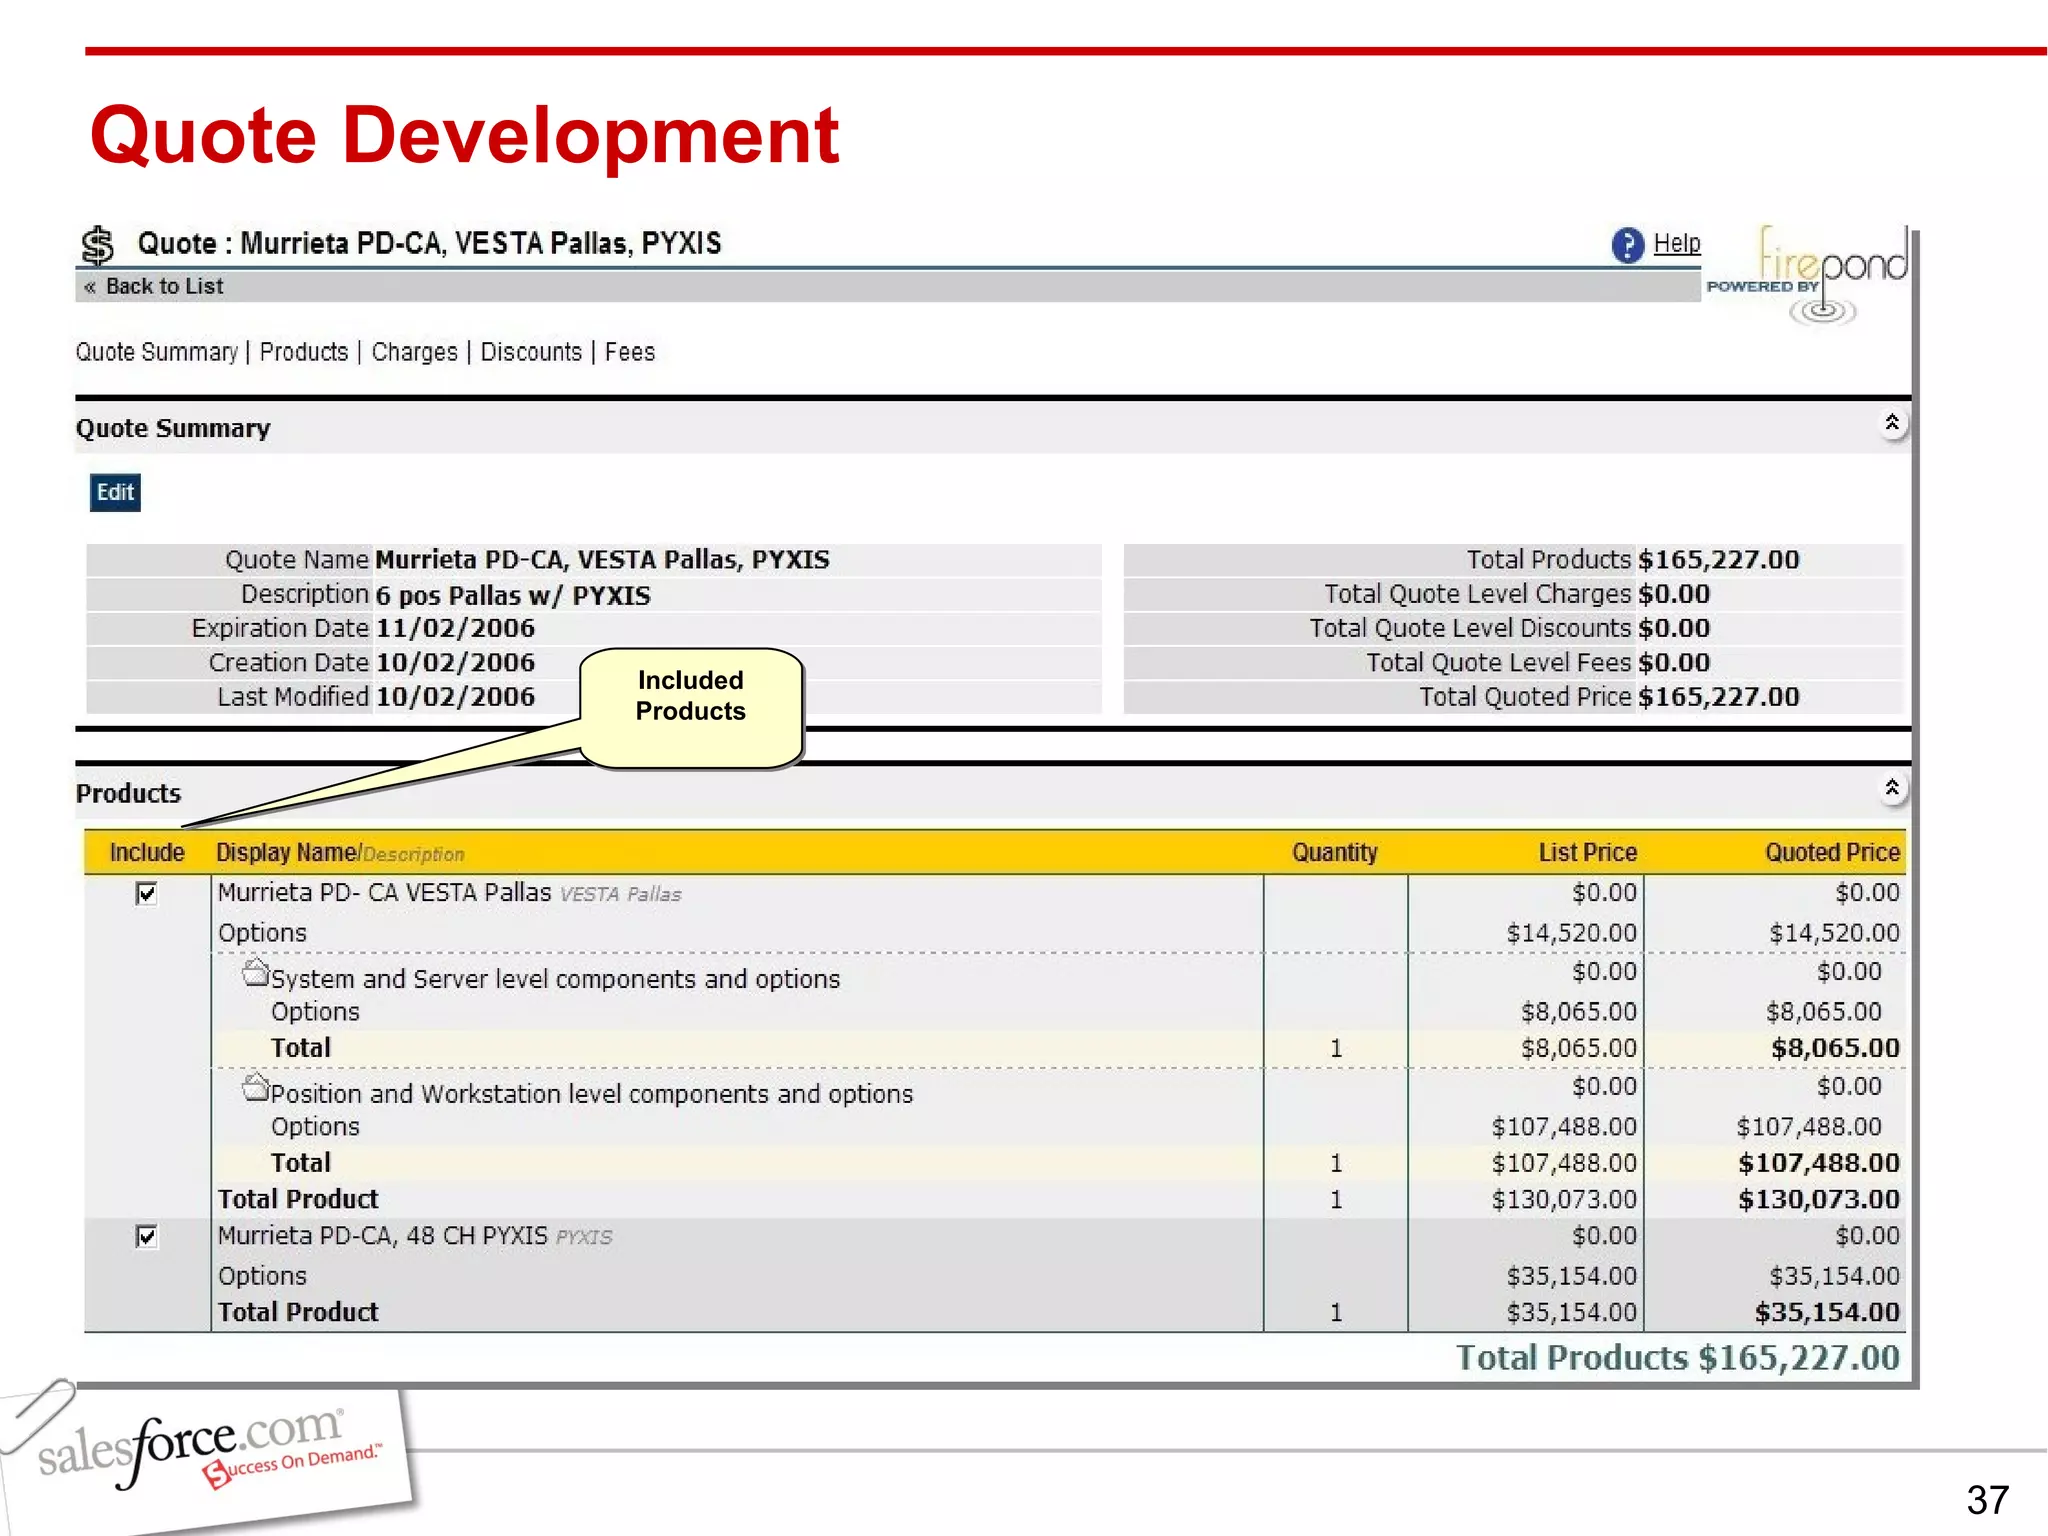The image size is (2048, 1536).
Task: Jump to the Discounts section link
Action: click(531, 352)
